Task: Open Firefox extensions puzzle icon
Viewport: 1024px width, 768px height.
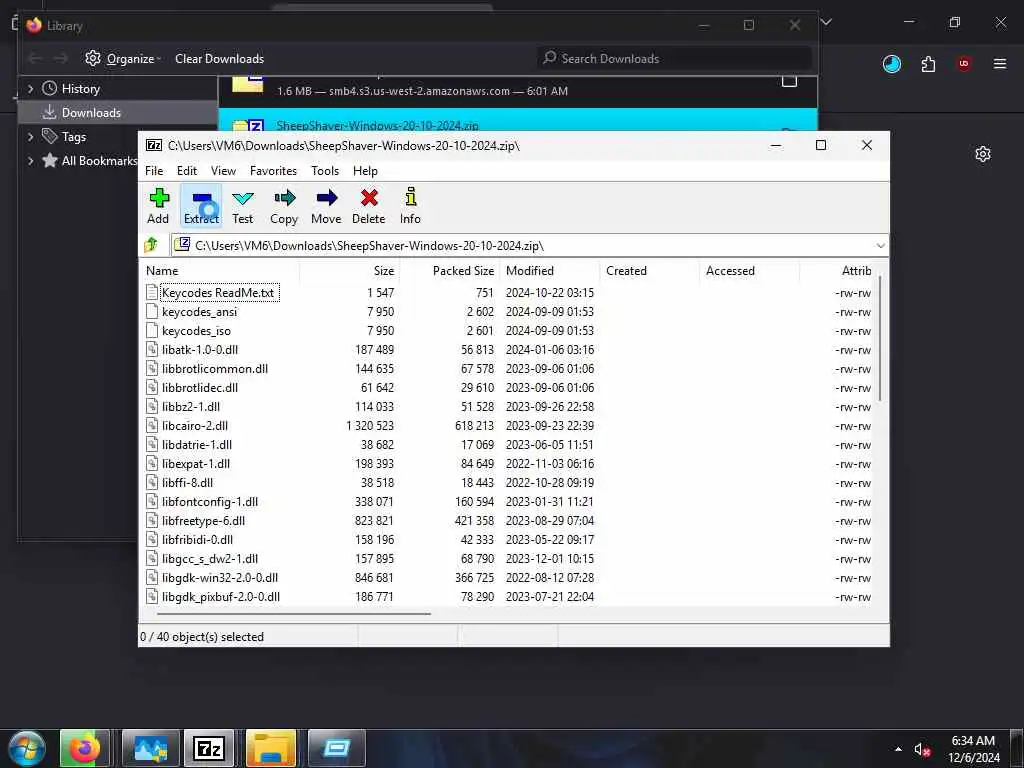Action: tap(928, 63)
